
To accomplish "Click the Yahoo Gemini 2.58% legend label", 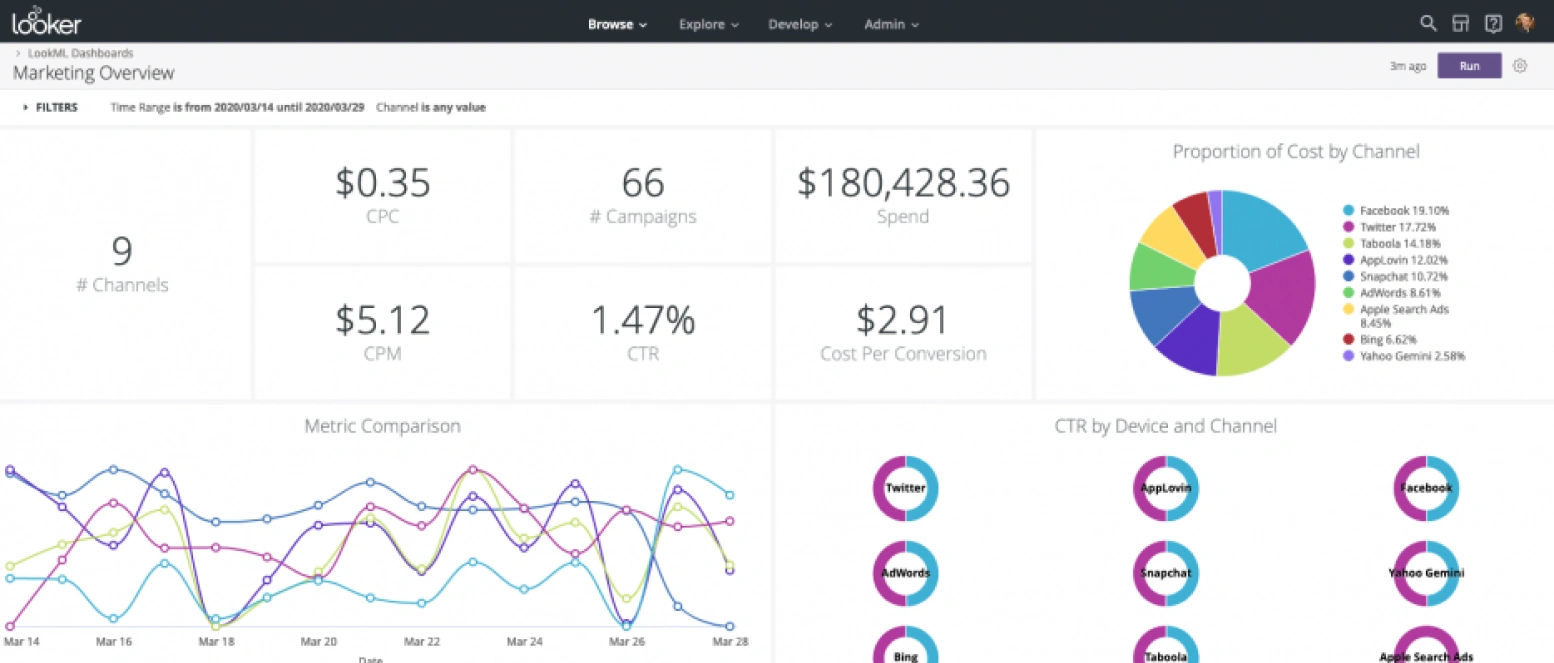I will 1412,356.
